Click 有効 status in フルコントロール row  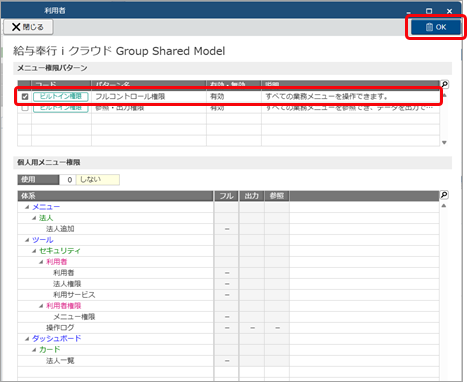click(217, 97)
